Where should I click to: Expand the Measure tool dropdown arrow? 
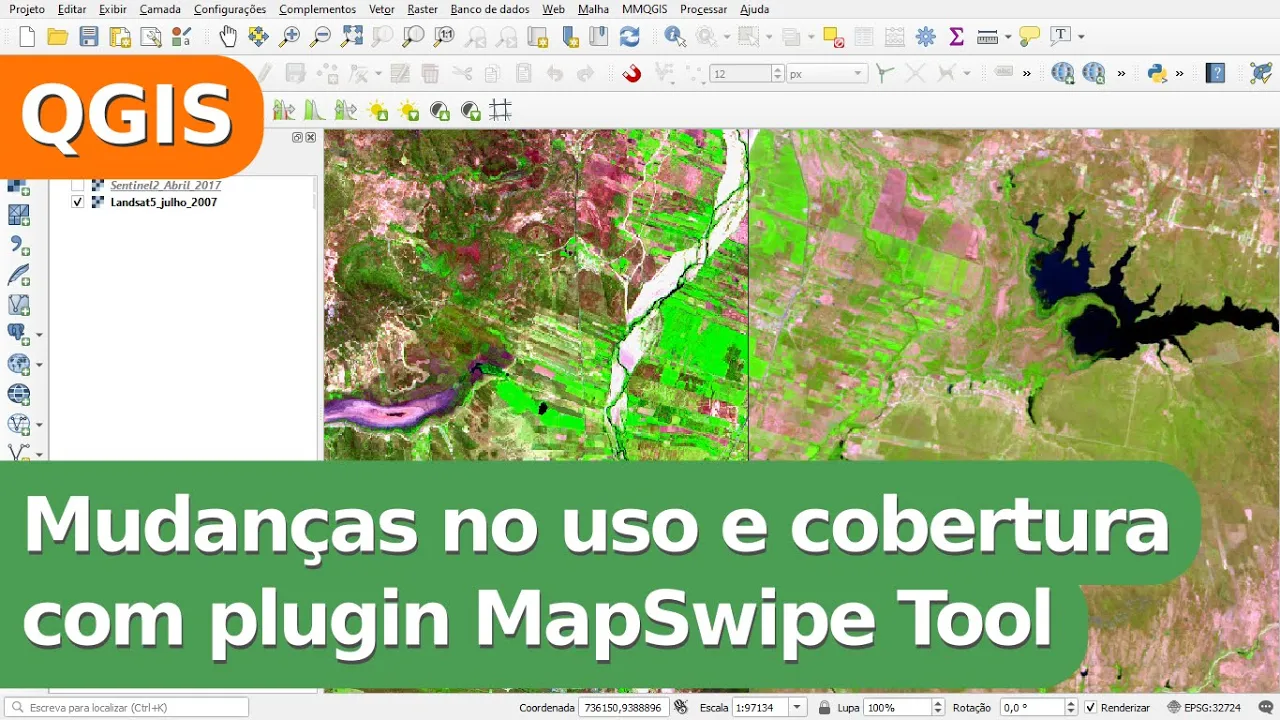(x=1007, y=37)
